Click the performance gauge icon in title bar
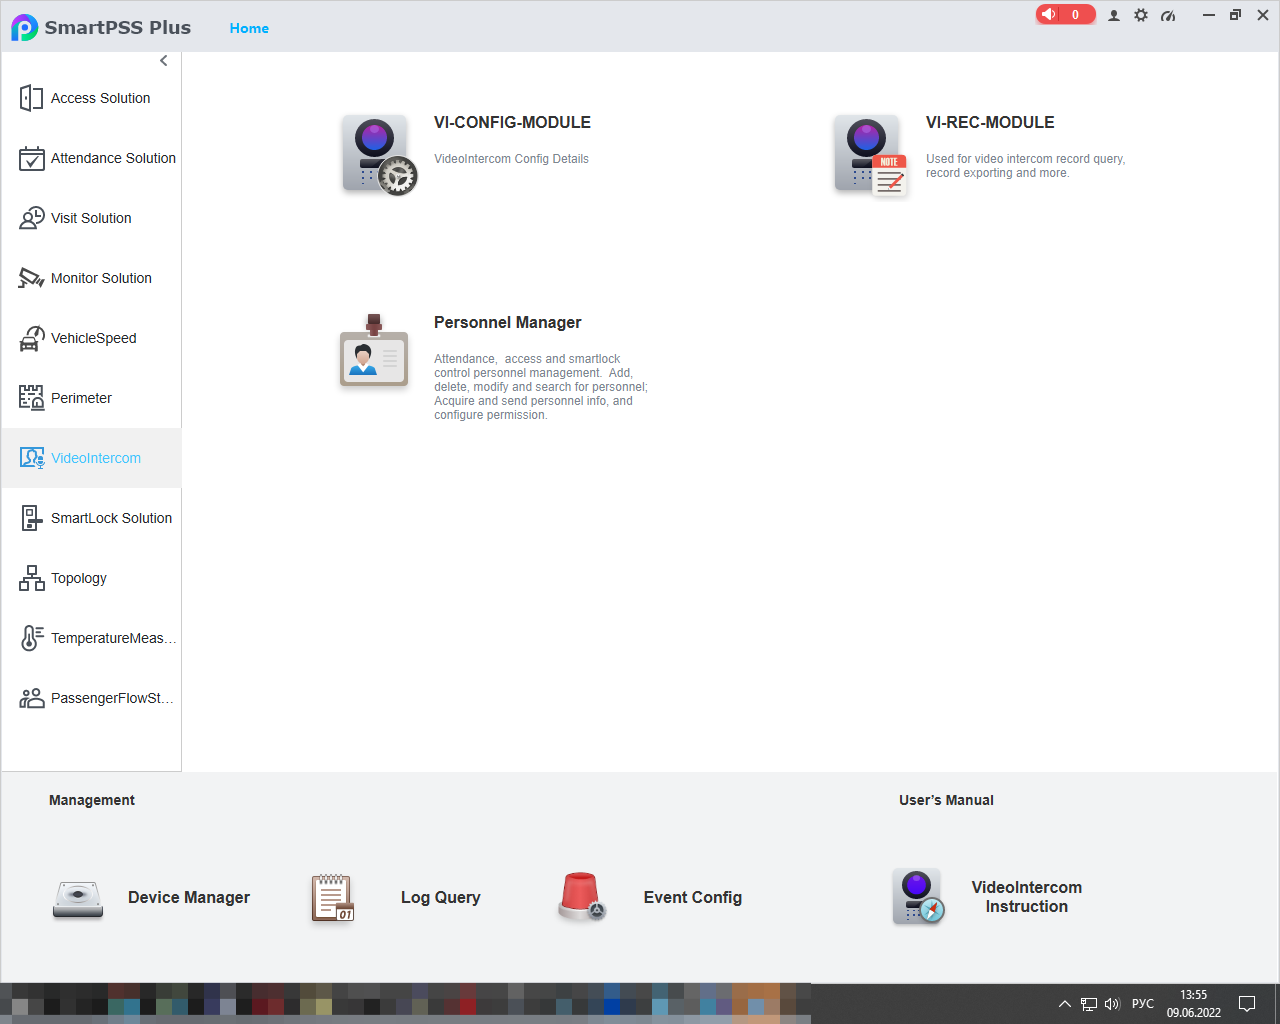 click(x=1168, y=15)
